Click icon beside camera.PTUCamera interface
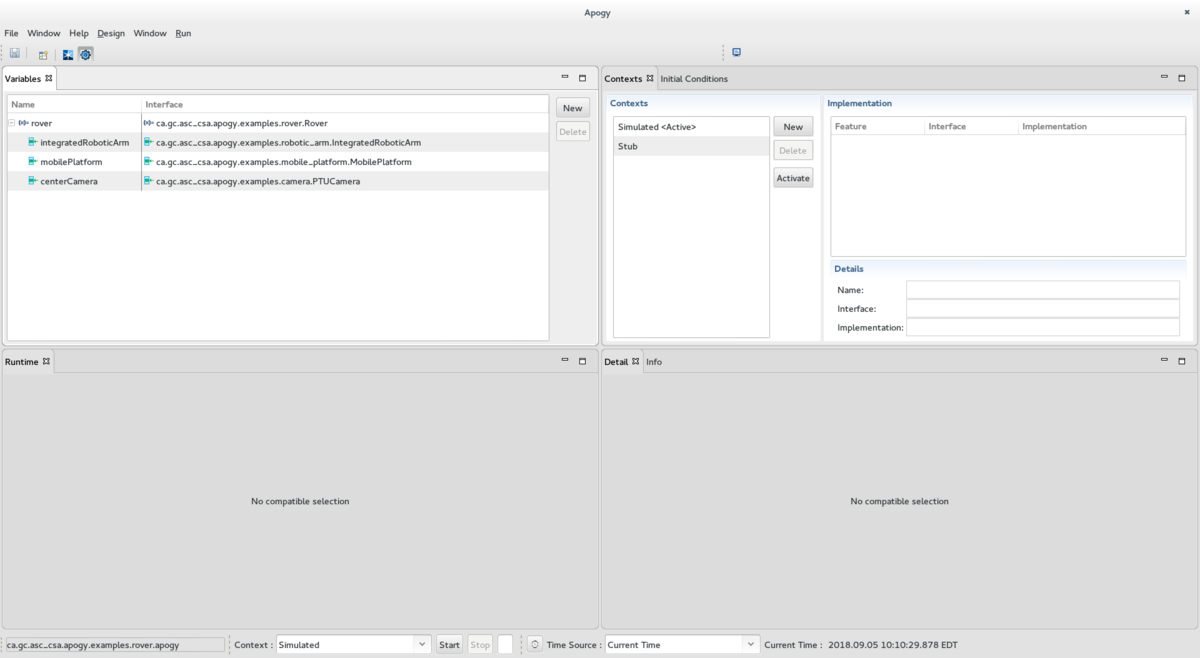The image size is (1200, 658). click(x=148, y=181)
